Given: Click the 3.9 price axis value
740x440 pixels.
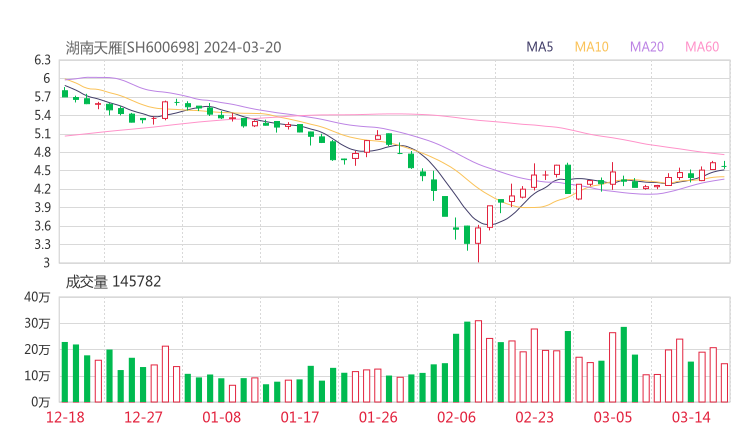Looking at the screenshot, I should click(42, 208).
